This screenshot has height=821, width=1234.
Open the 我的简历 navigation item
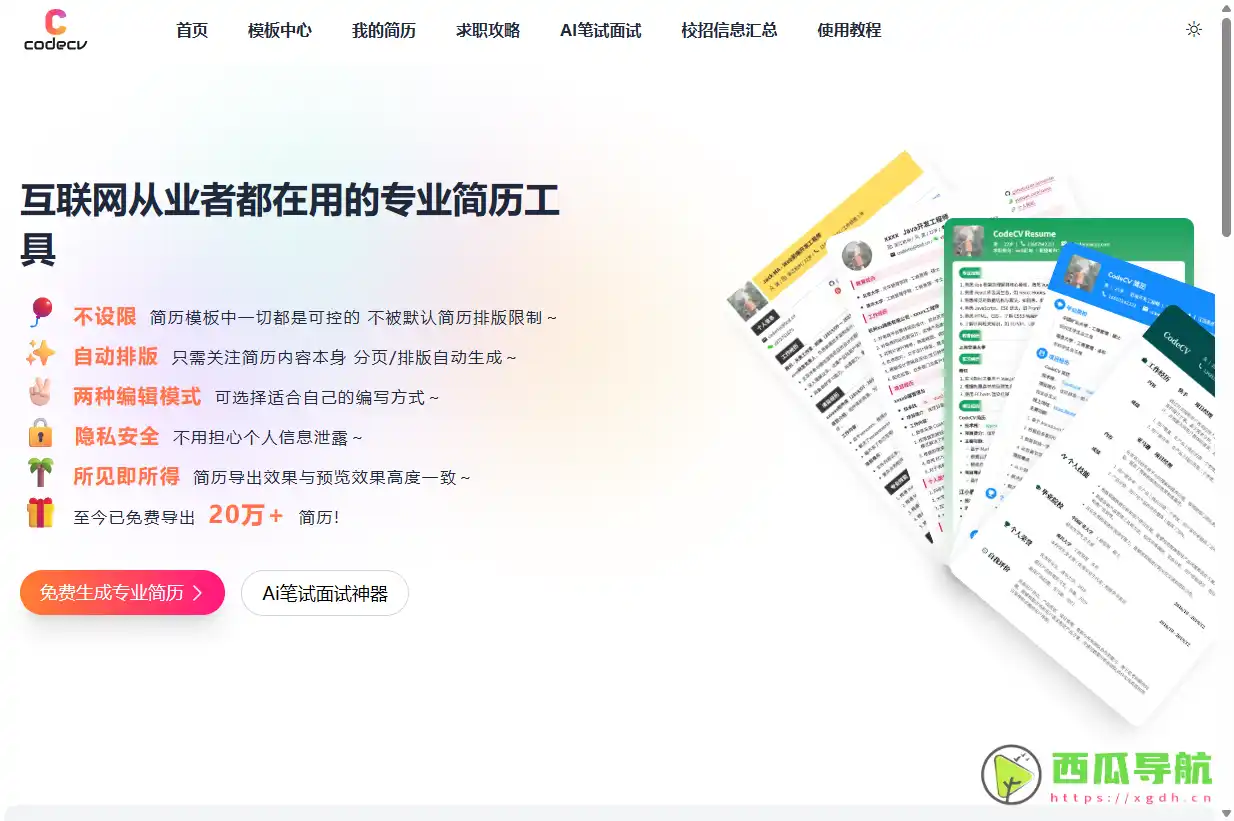click(x=383, y=30)
